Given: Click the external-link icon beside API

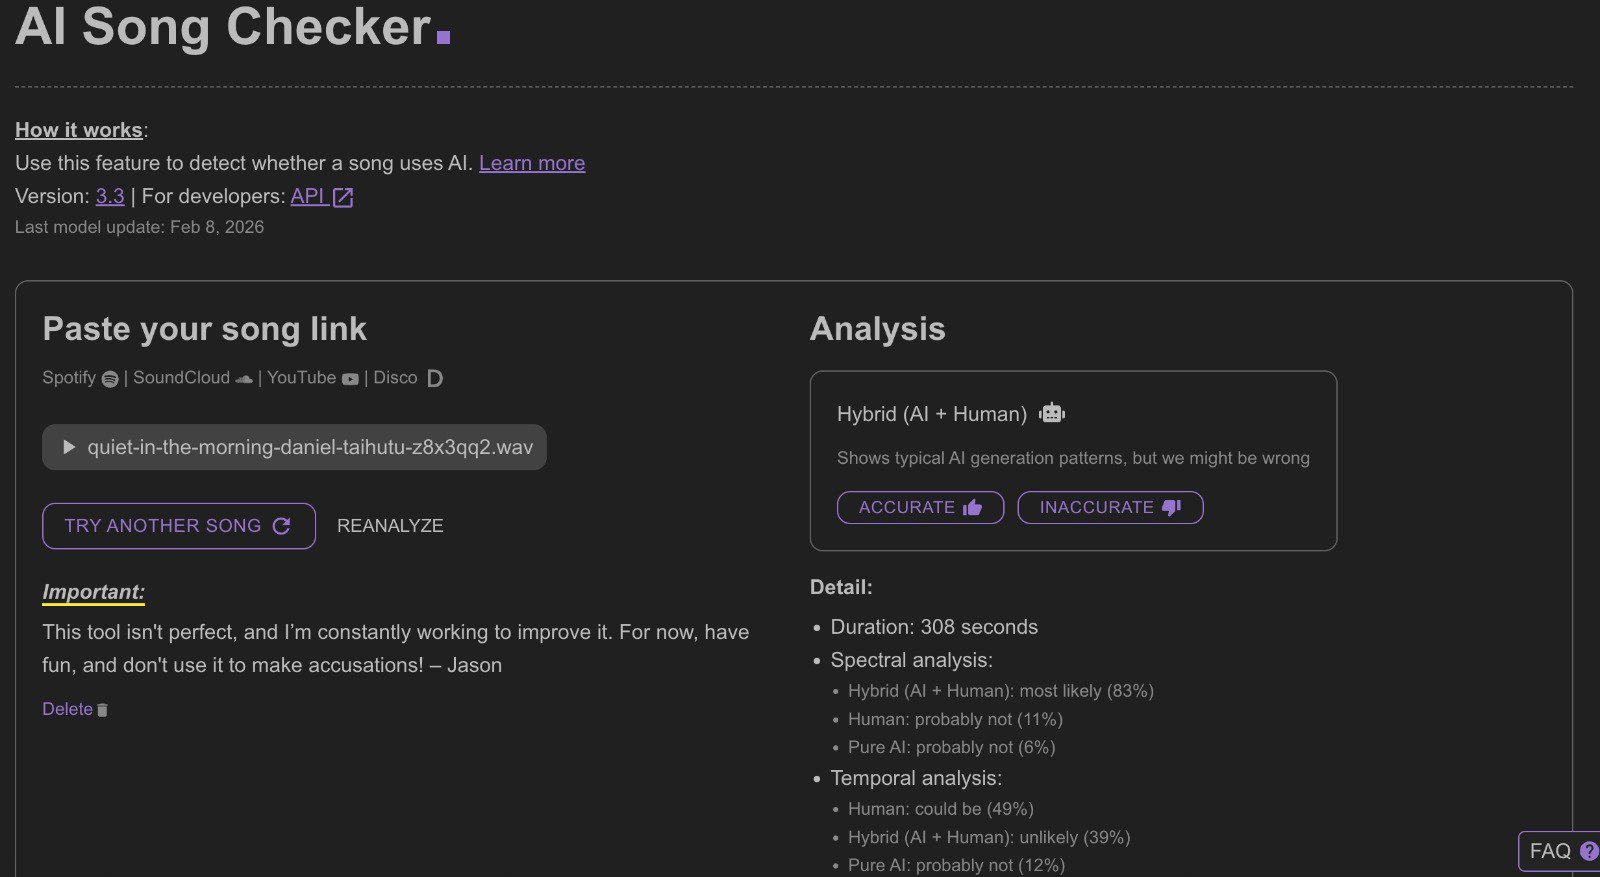Looking at the screenshot, I should tap(343, 197).
